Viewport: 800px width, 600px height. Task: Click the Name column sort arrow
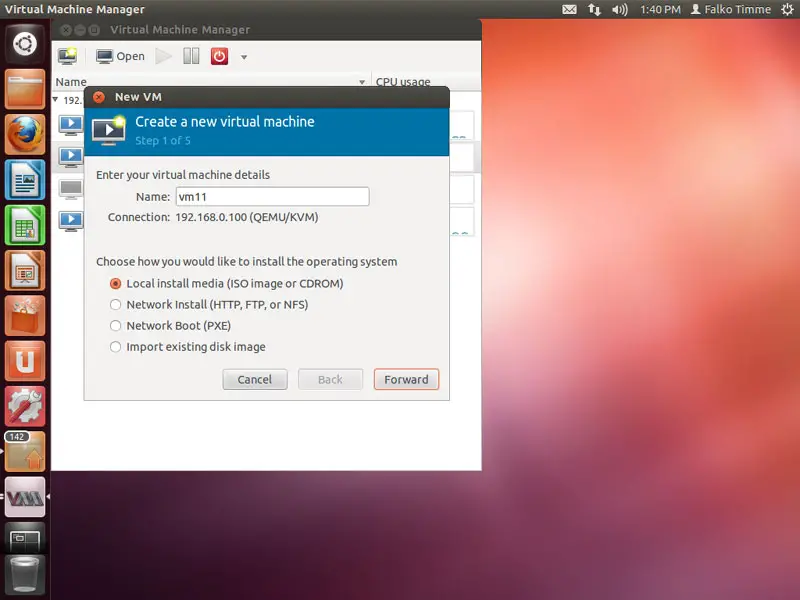point(362,82)
